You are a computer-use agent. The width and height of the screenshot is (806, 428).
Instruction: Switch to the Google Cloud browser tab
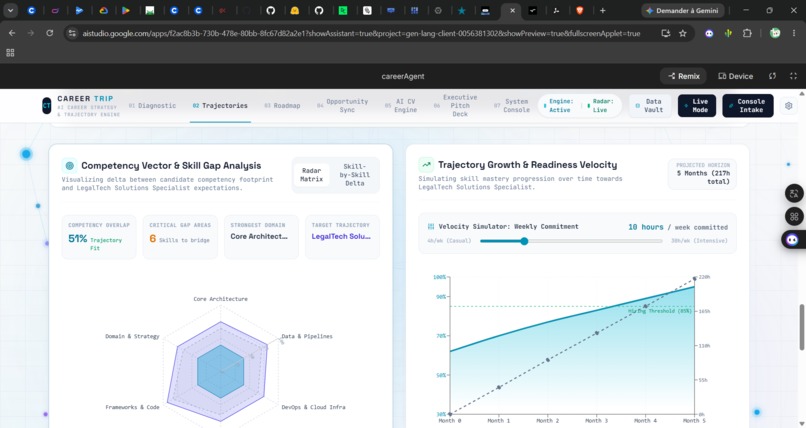click(x=103, y=10)
